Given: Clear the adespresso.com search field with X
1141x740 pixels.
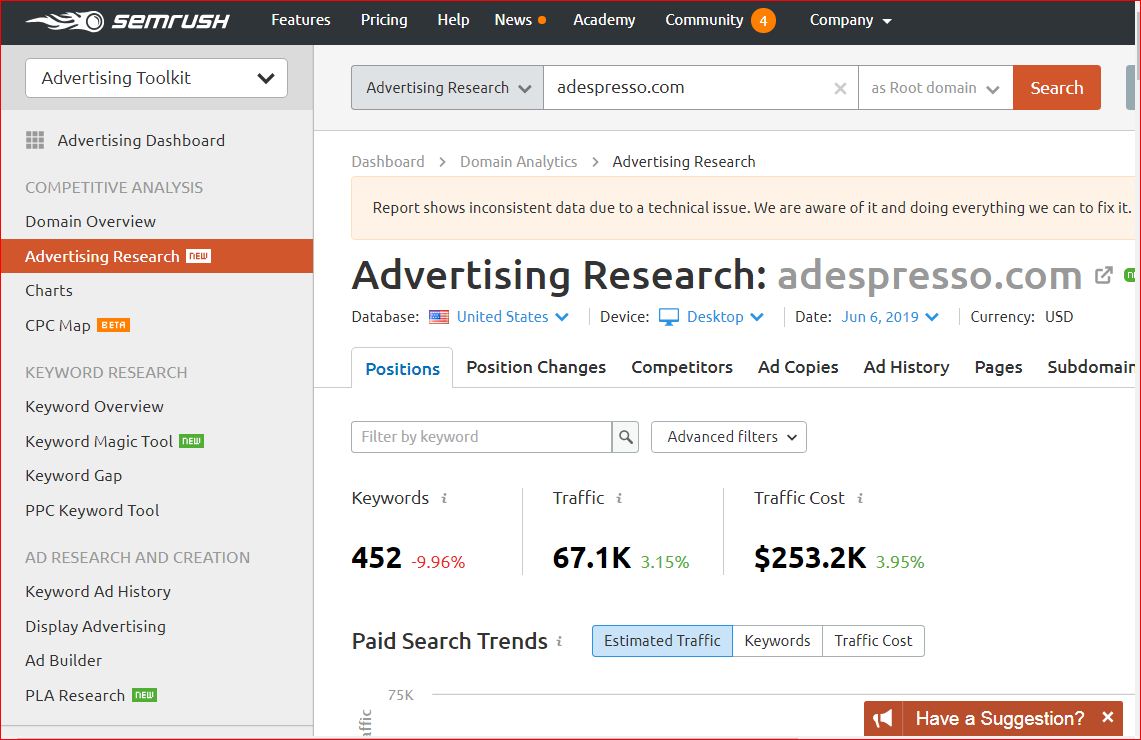Looking at the screenshot, I should [840, 88].
